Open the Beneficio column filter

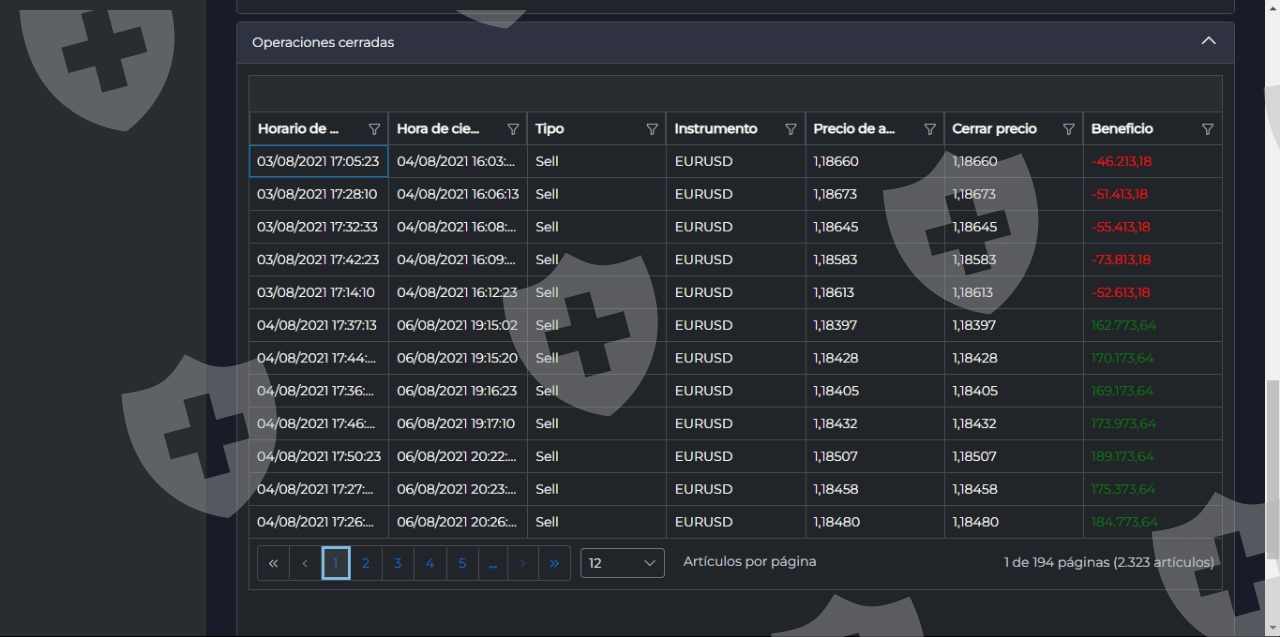pos(1207,129)
